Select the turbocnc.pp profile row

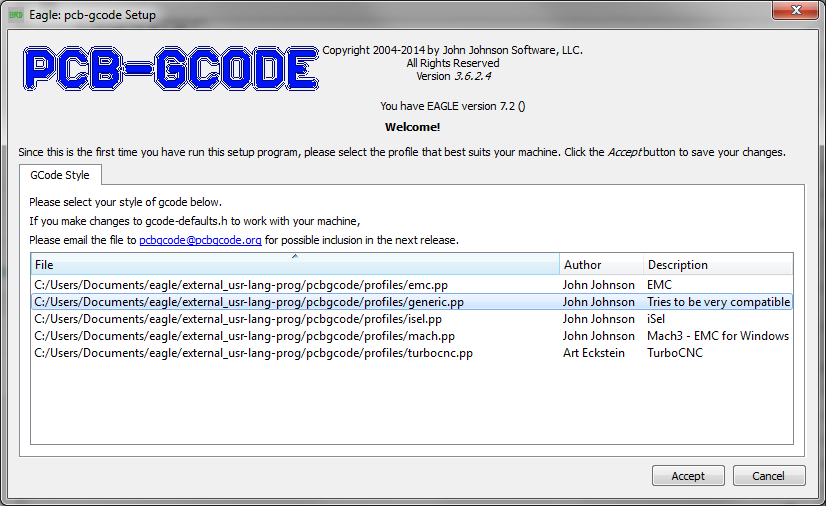point(411,353)
